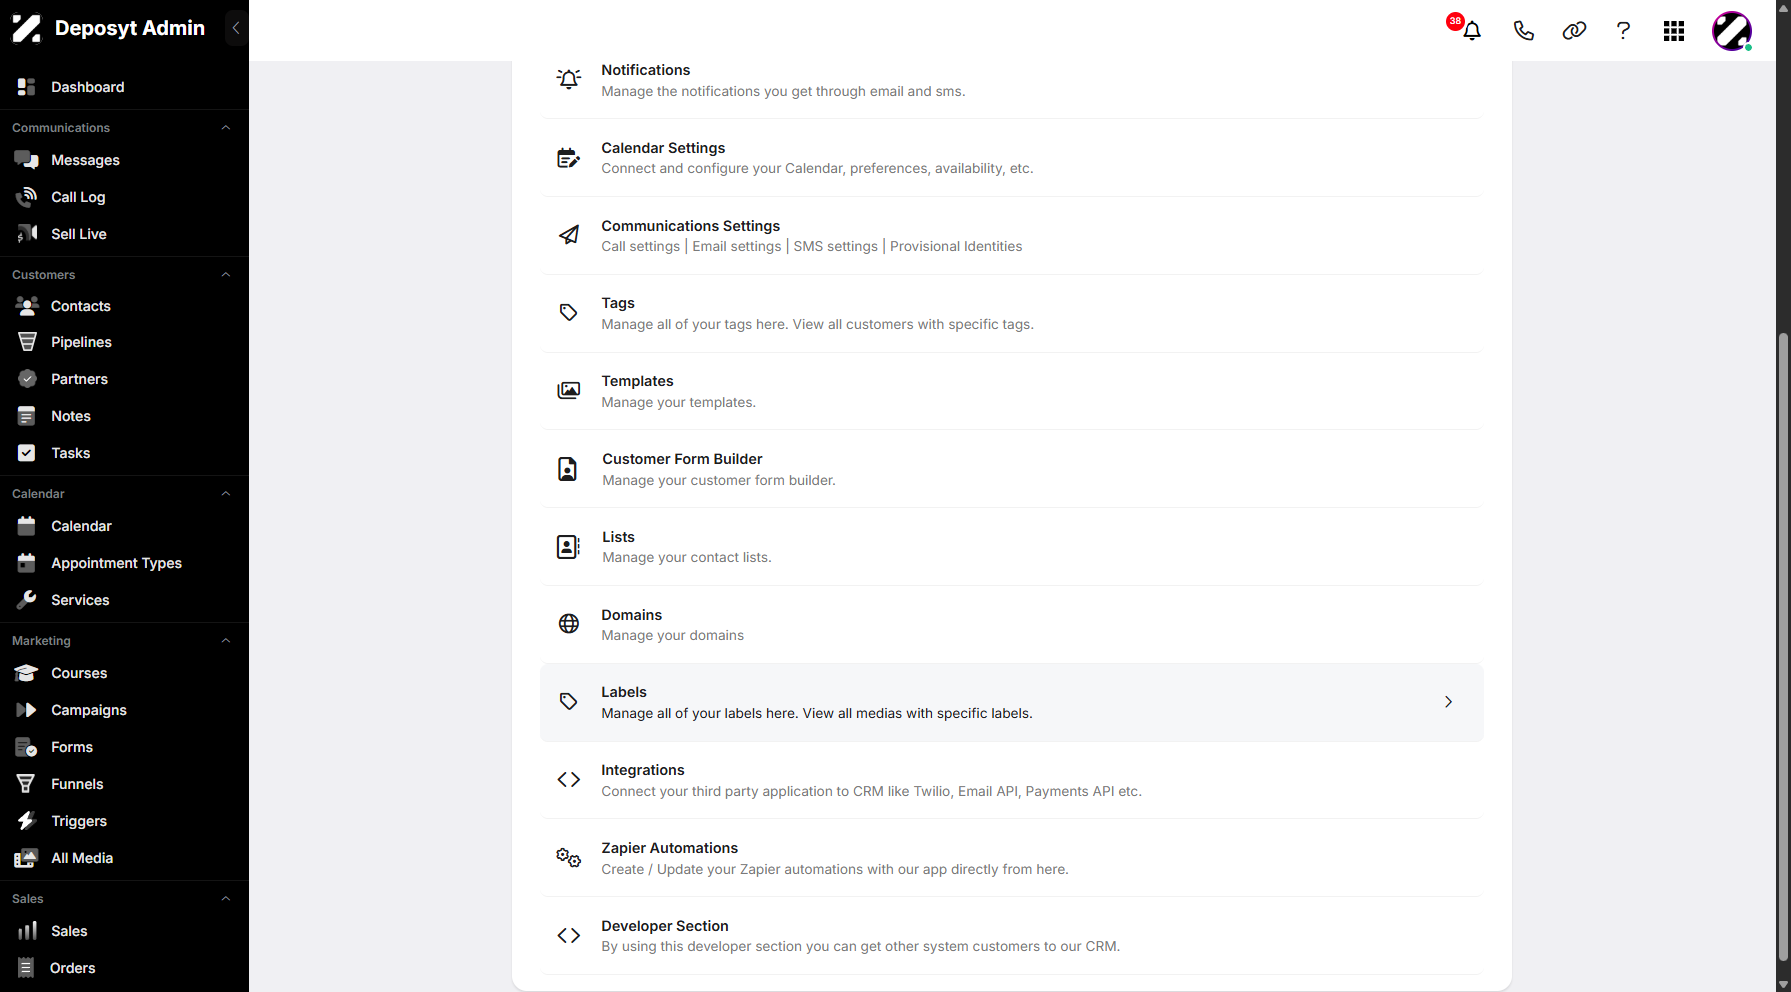
Task: Open the Email settings link
Action: tap(737, 246)
